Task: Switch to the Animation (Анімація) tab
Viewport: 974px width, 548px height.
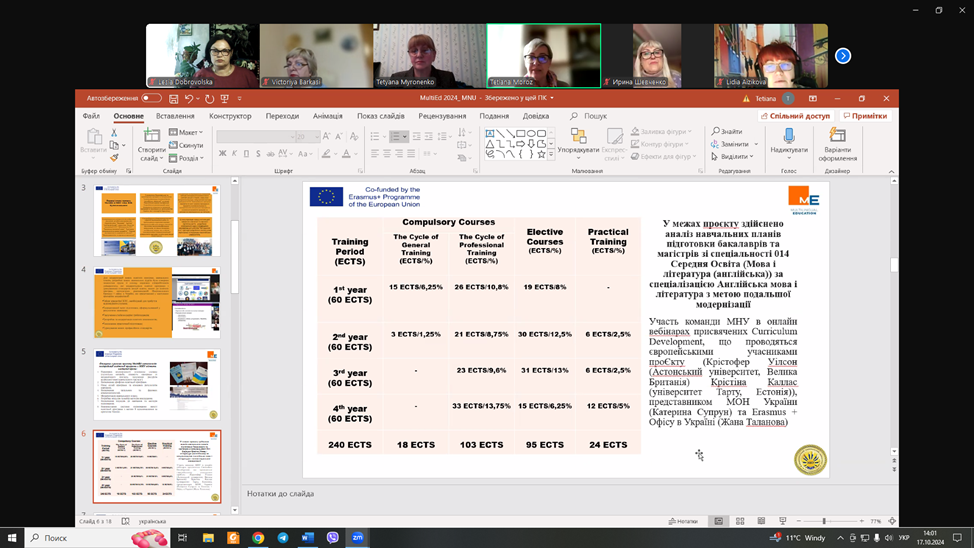Action: coord(327,116)
